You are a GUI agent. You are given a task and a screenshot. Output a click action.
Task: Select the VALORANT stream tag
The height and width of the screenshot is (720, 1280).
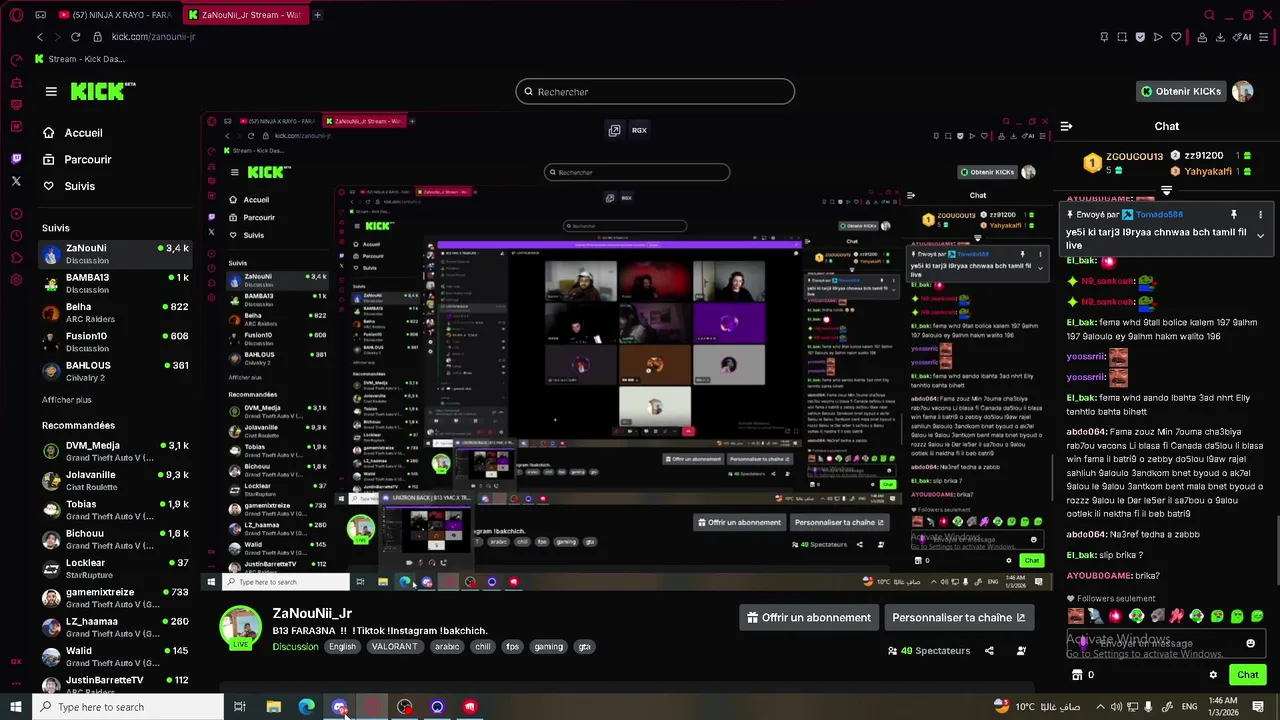click(394, 647)
